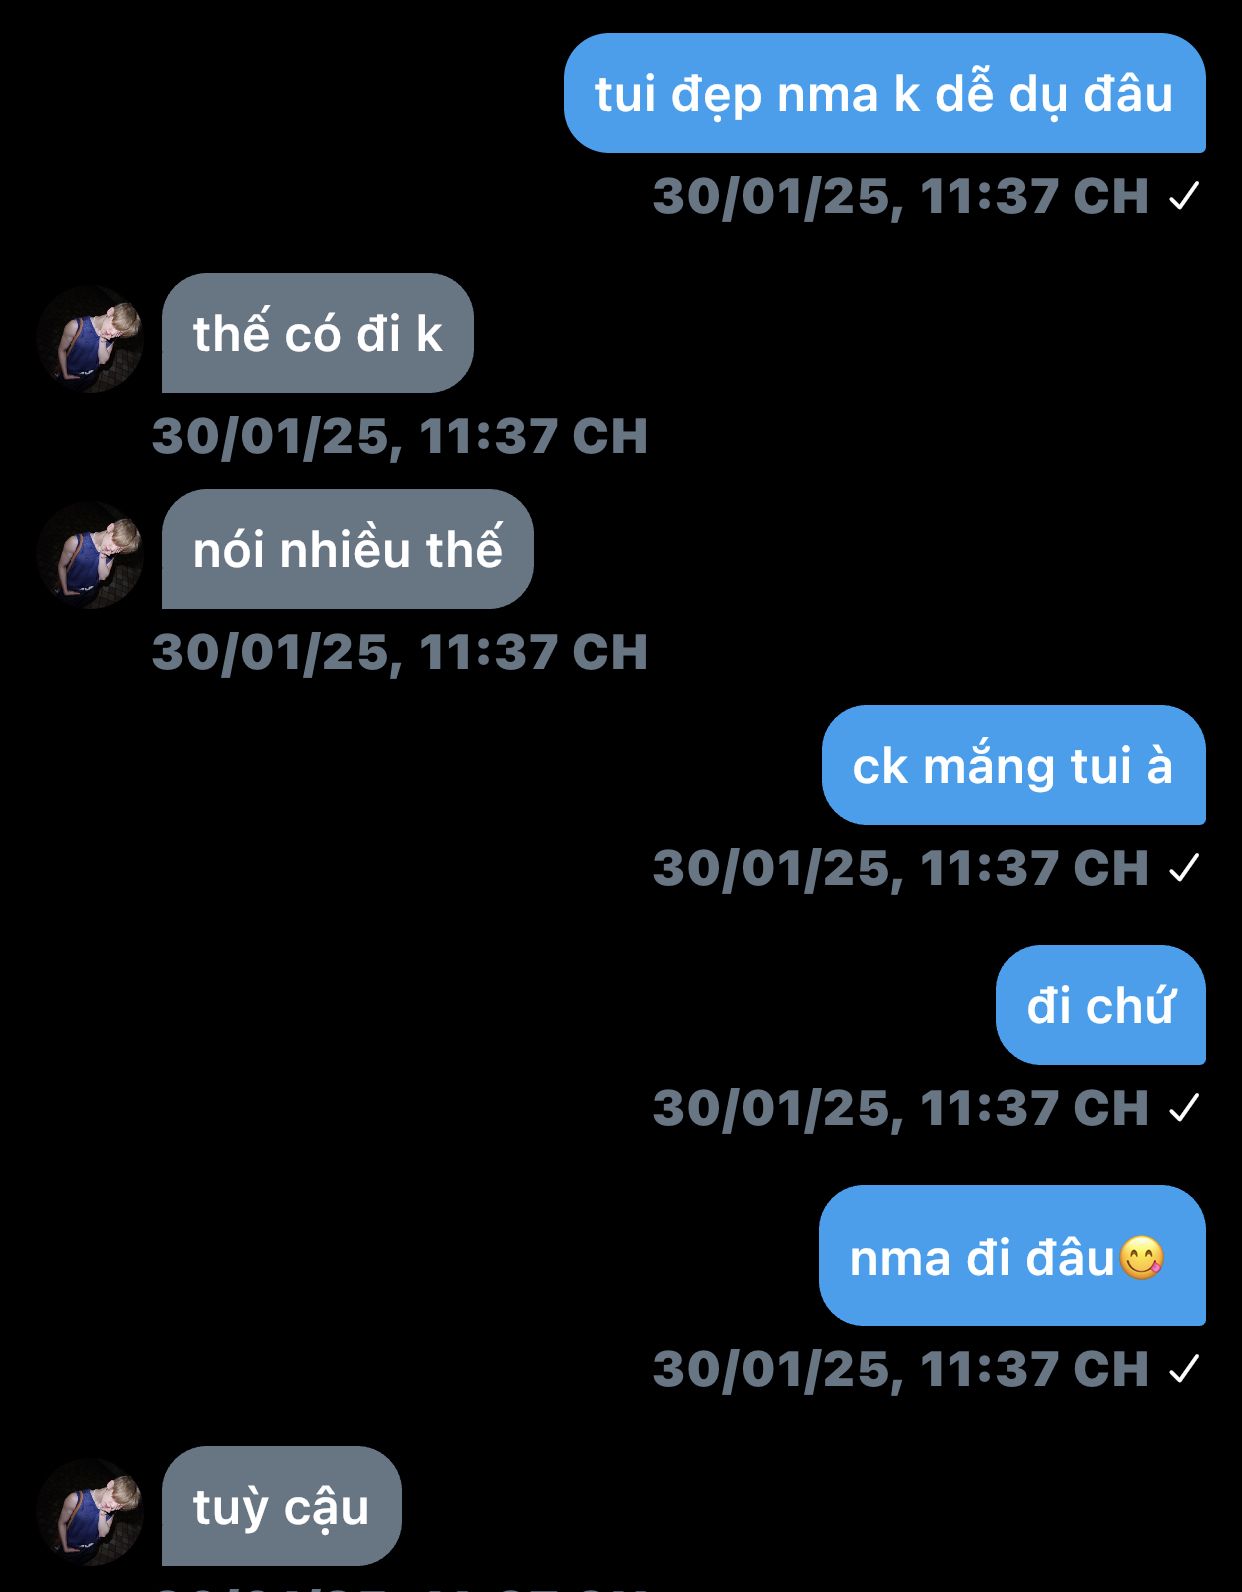The width and height of the screenshot is (1242, 1592).
Task: Click the timestamp below "thế có đi k"
Action: (x=400, y=437)
